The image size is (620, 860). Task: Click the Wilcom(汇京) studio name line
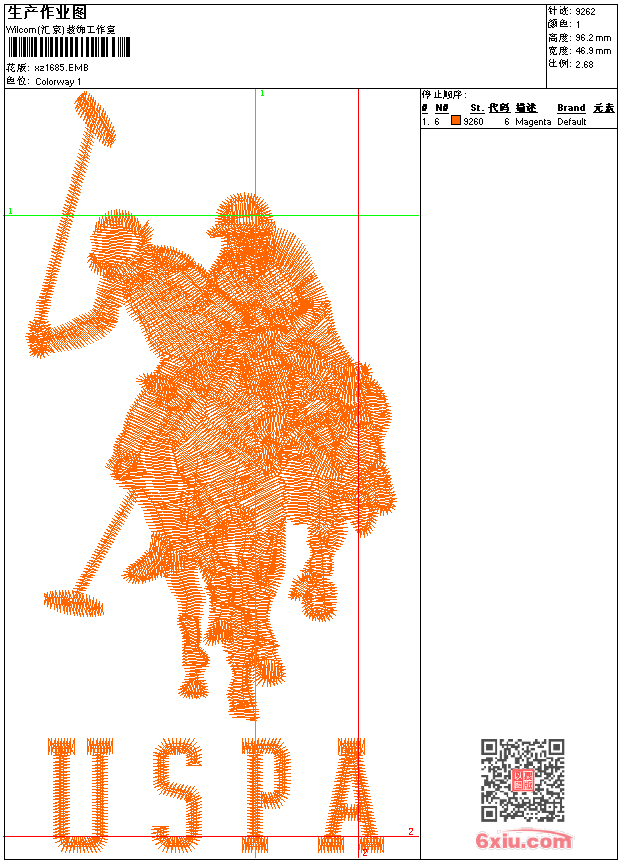[61, 30]
